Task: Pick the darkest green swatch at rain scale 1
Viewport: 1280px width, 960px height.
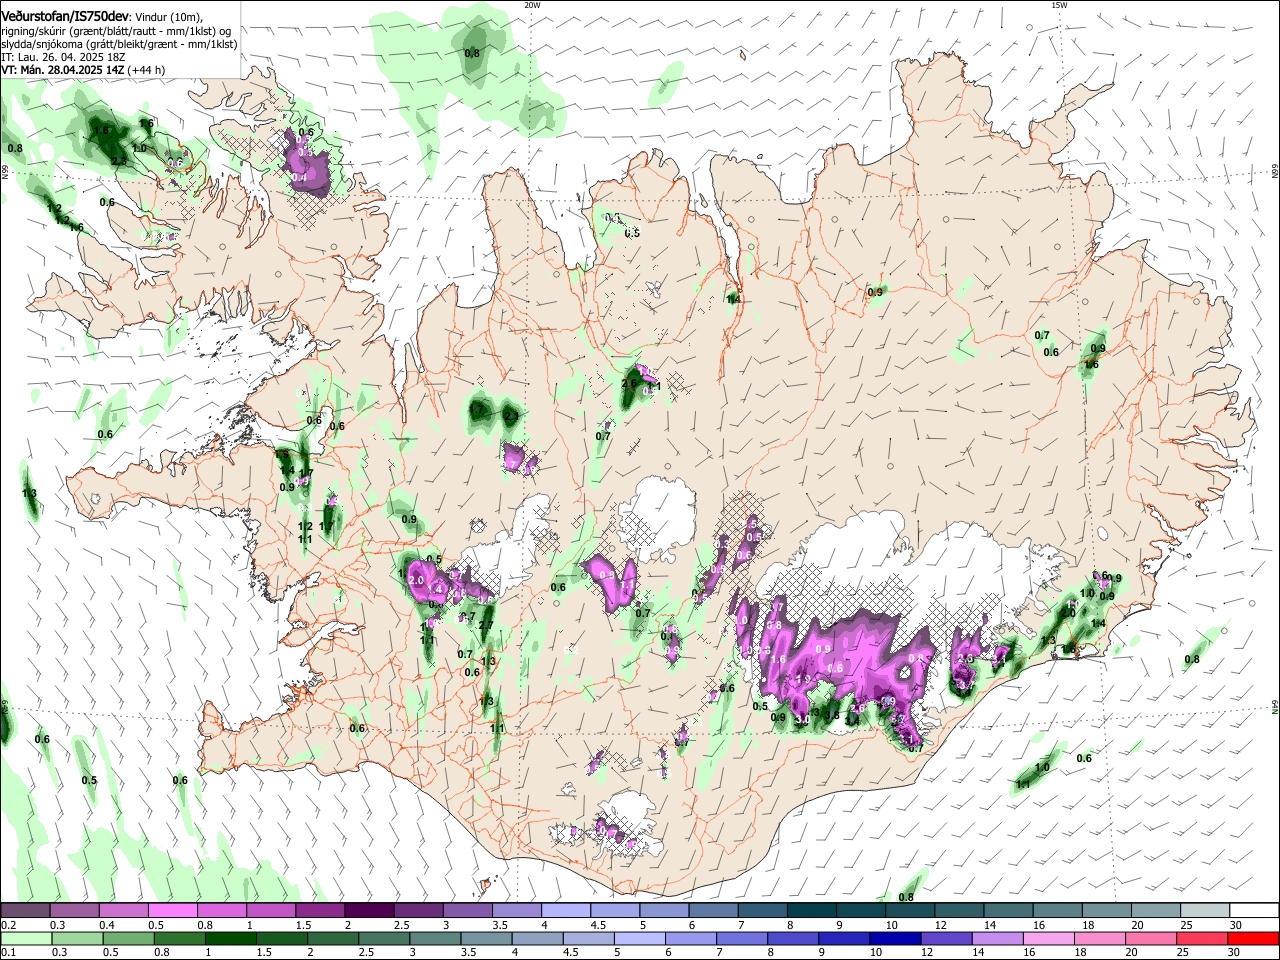Action: point(229,938)
